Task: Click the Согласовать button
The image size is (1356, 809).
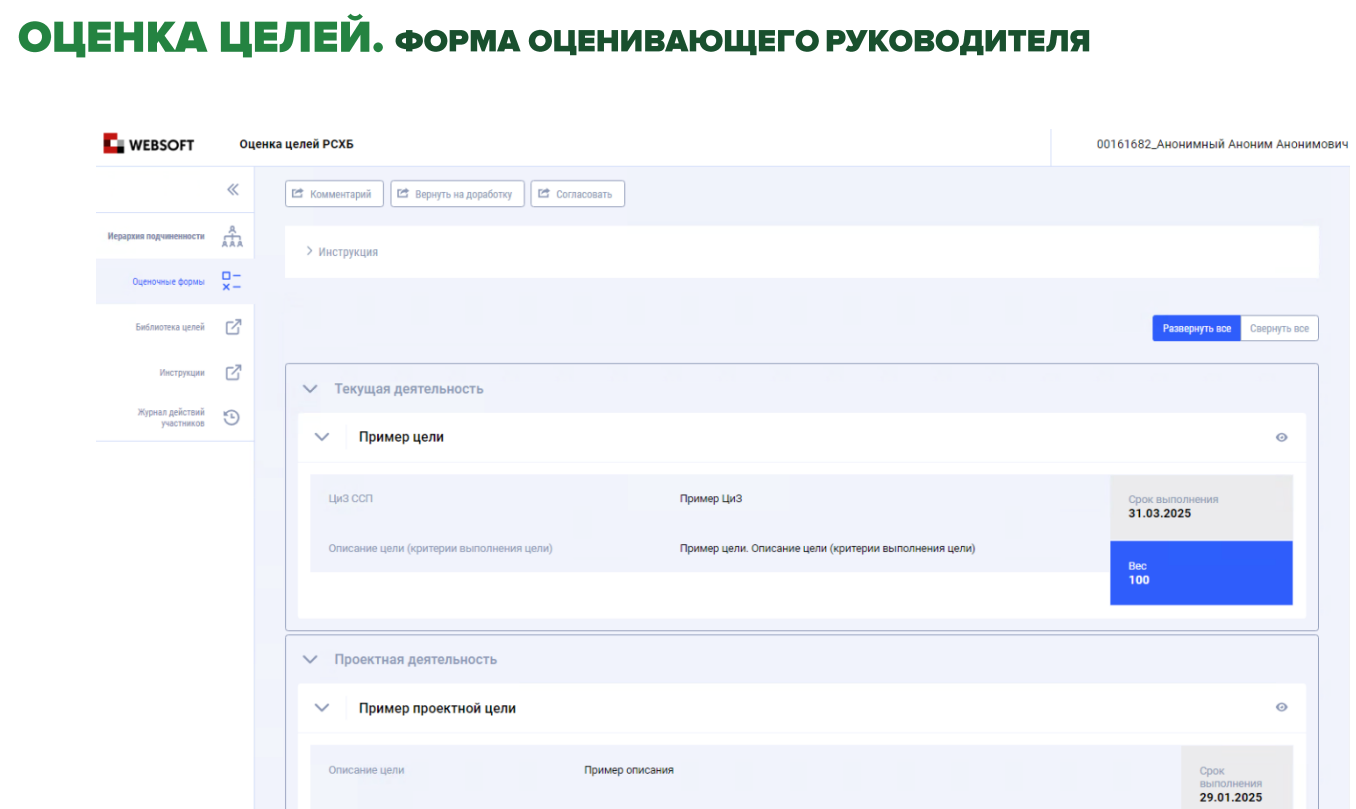Action: [578, 194]
